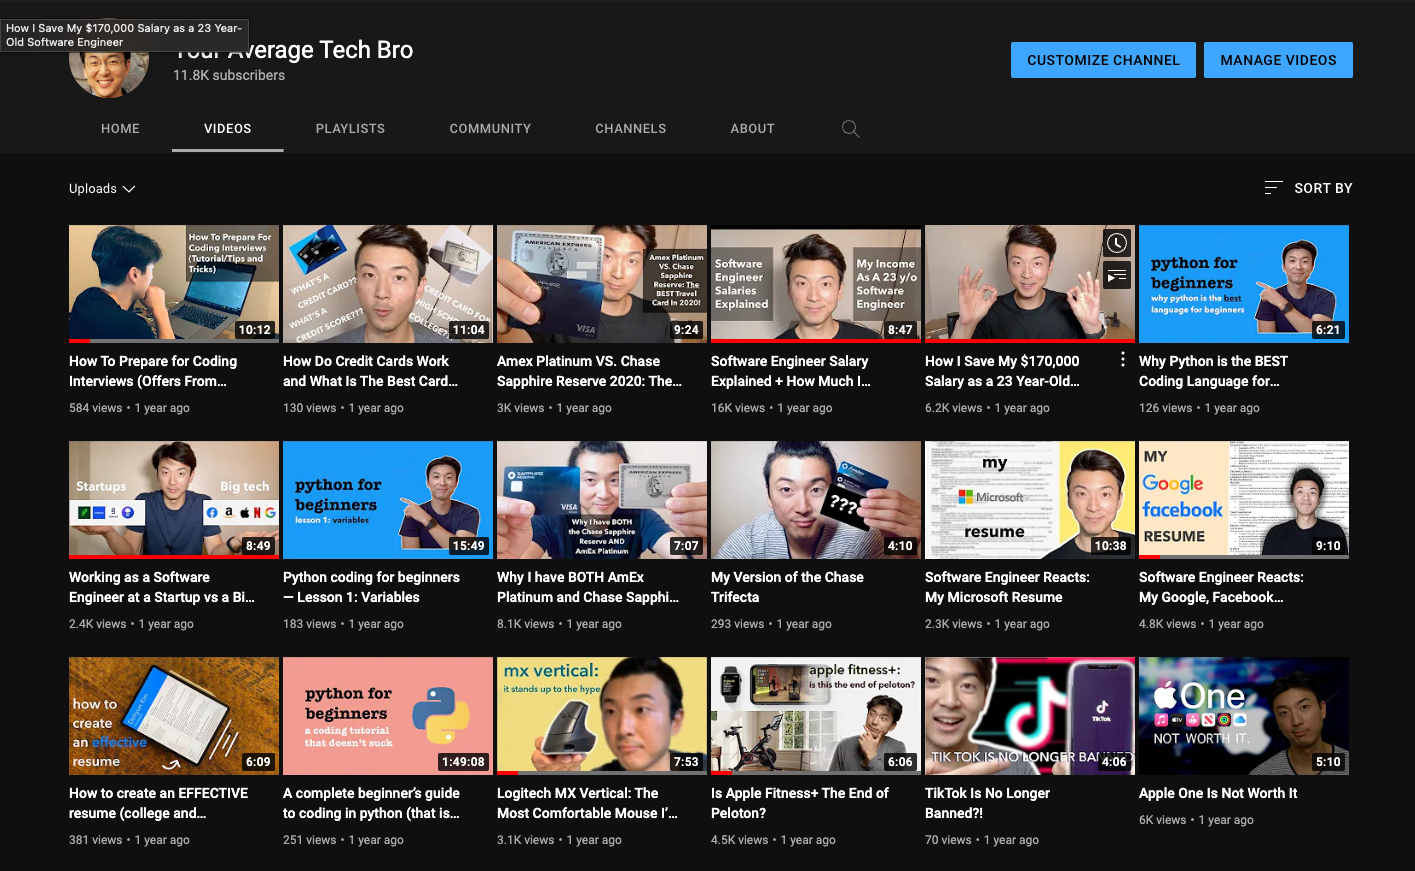Click title Logitech MX Vertical: The Most Comfortable Mouse
The width and height of the screenshot is (1415, 871).
point(587,803)
